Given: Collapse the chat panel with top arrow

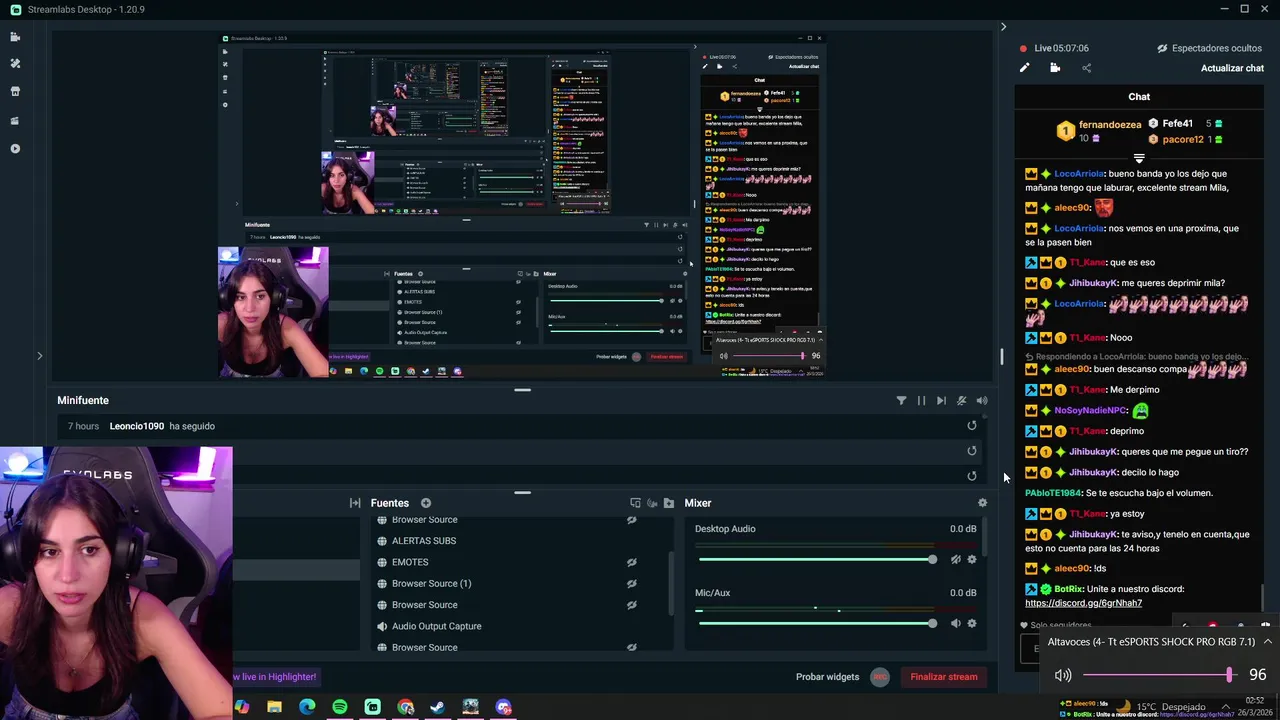Looking at the screenshot, I should coord(1003,27).
